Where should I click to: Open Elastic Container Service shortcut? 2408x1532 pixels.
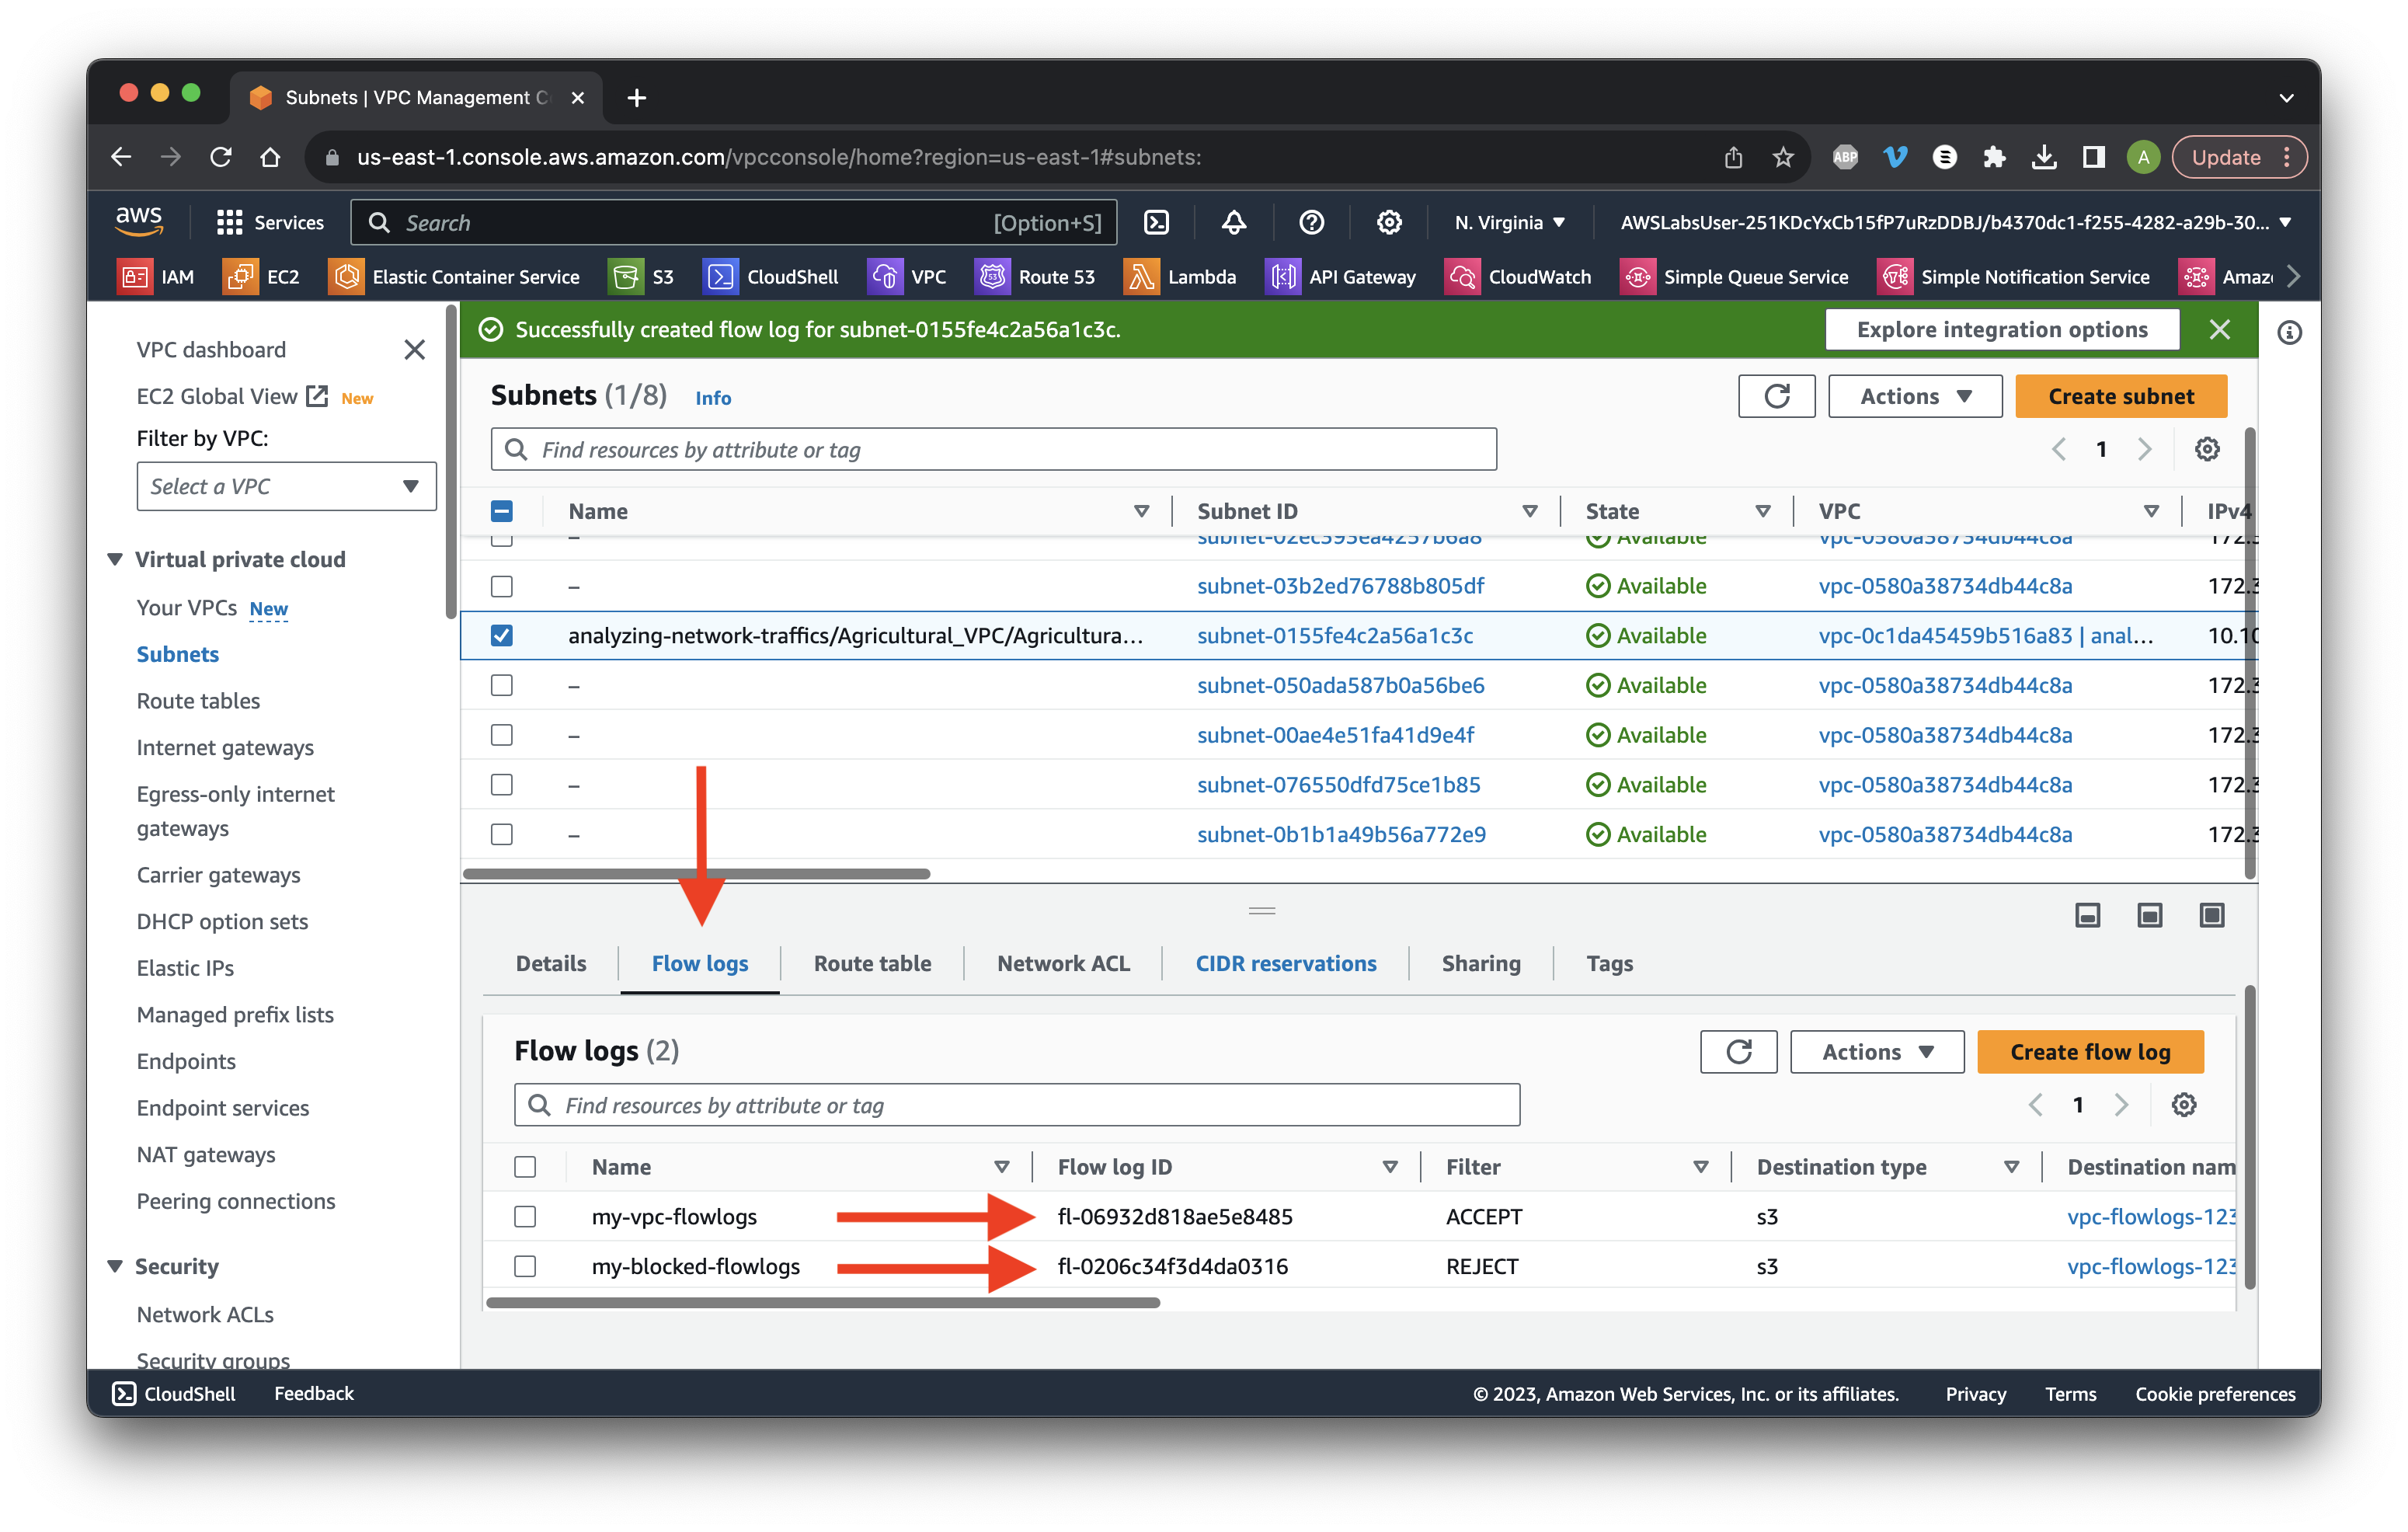(455, 277)
